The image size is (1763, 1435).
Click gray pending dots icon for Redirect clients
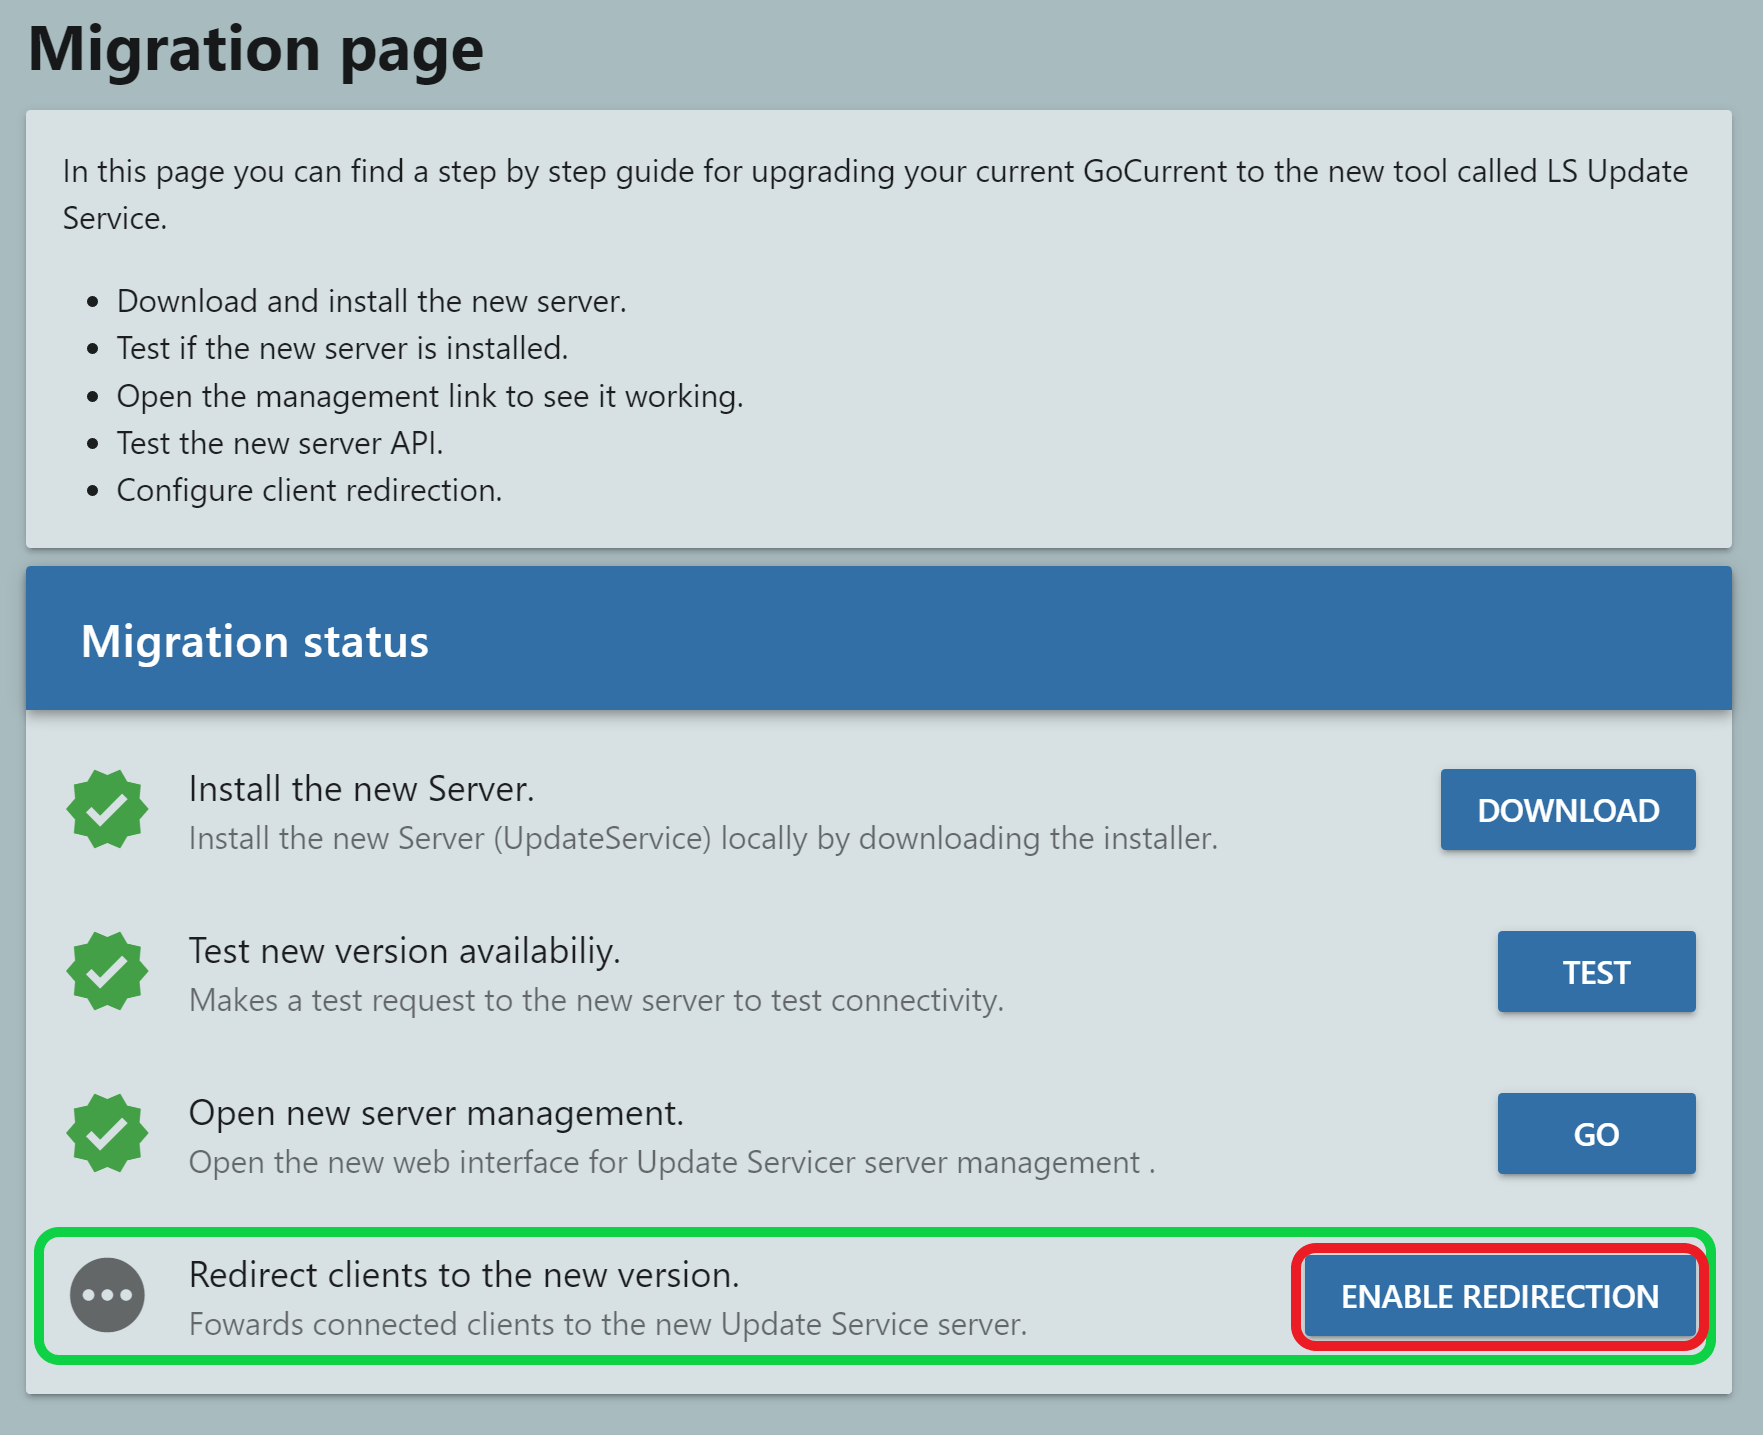click(x=107, y=1295)
